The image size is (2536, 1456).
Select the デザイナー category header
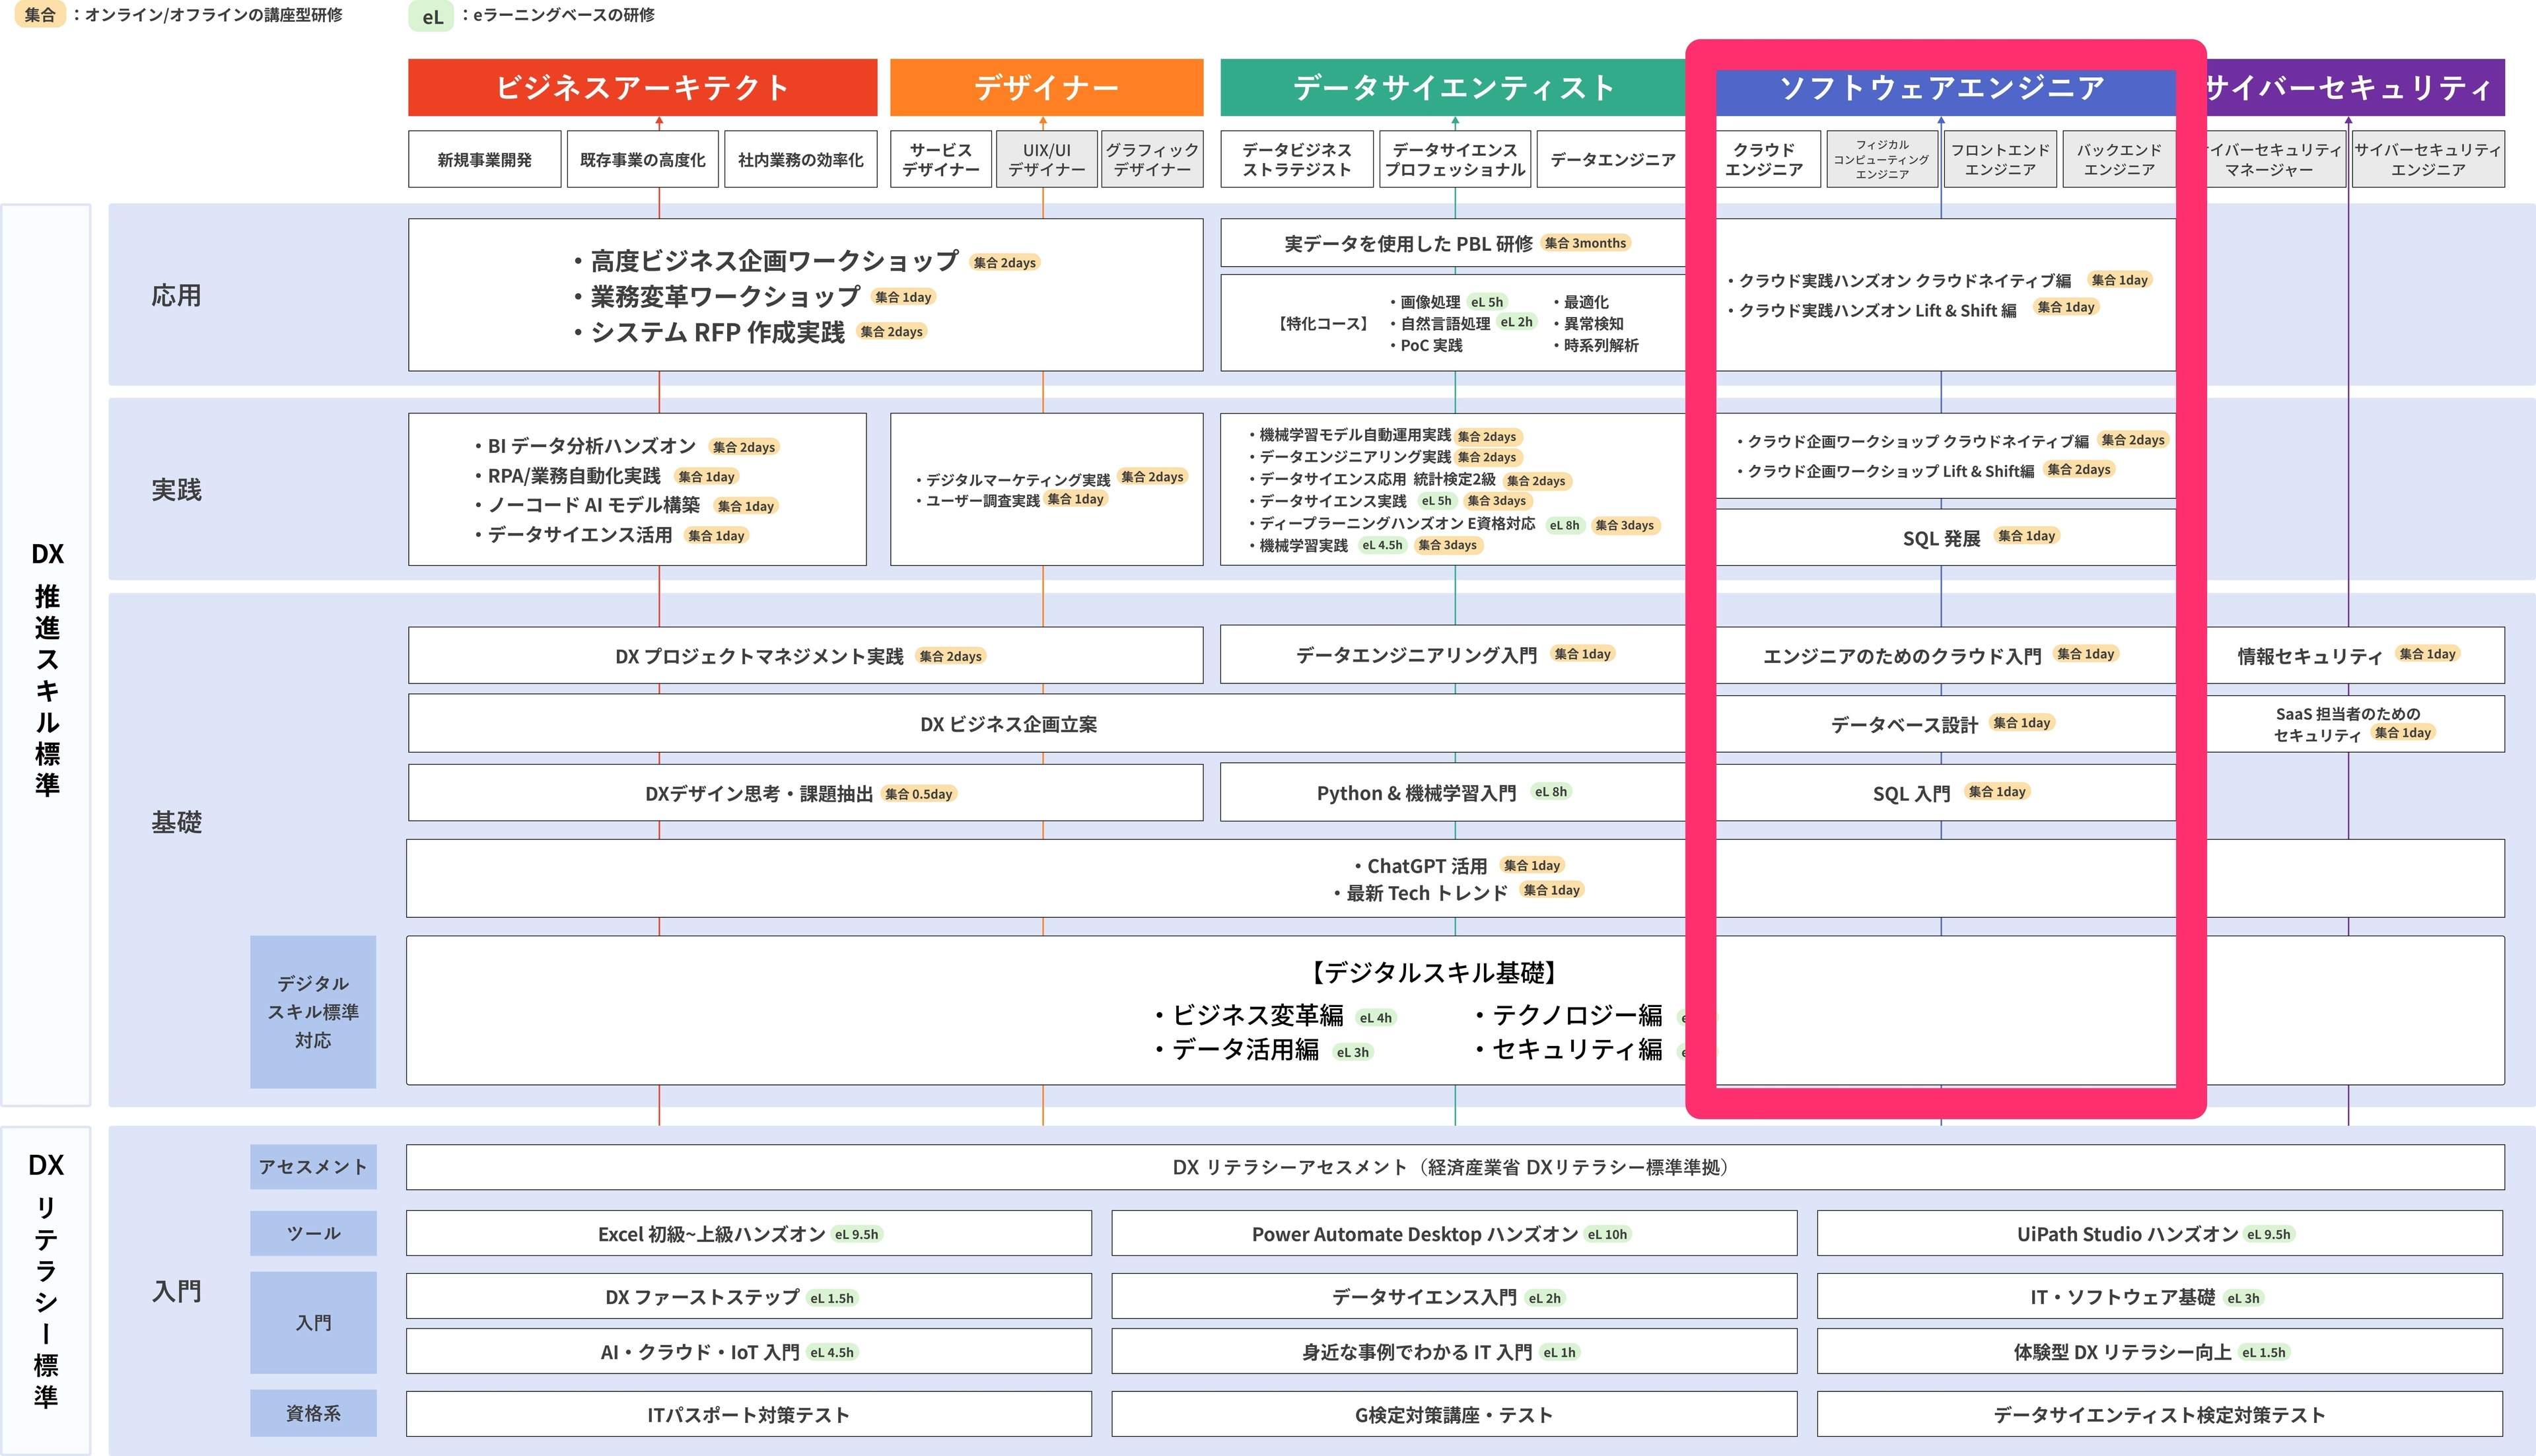pos(1046,88)
